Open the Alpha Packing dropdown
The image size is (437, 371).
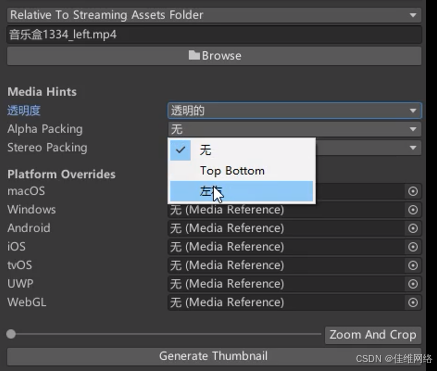point(295,129)
